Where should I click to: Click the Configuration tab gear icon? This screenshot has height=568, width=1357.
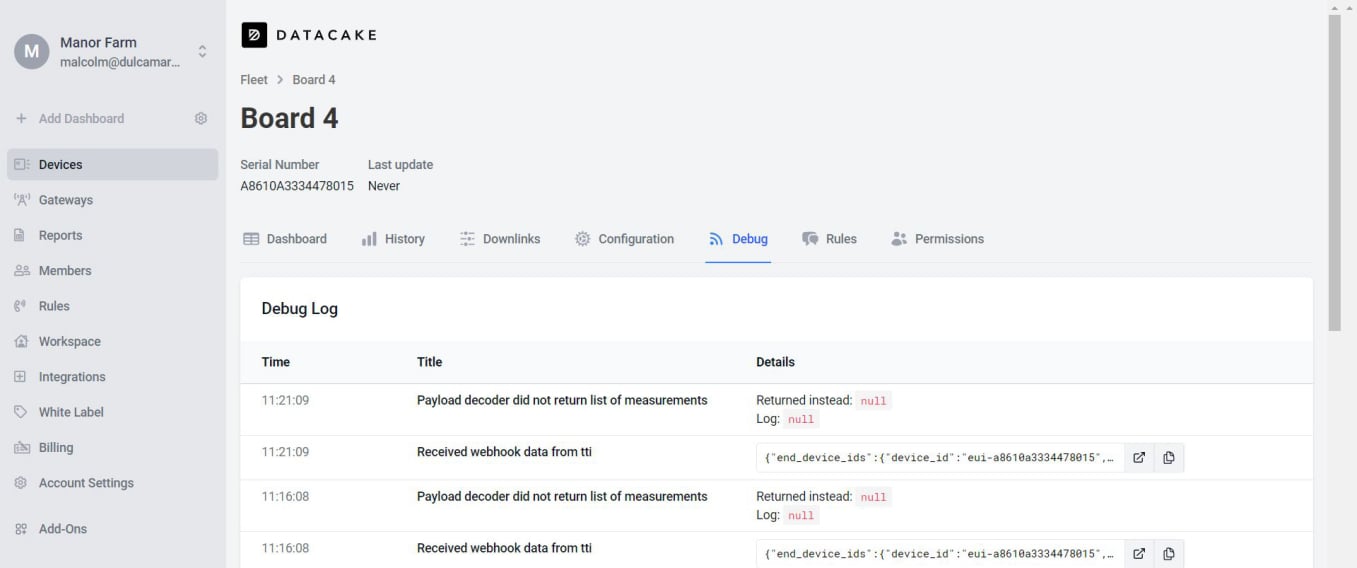582,239
